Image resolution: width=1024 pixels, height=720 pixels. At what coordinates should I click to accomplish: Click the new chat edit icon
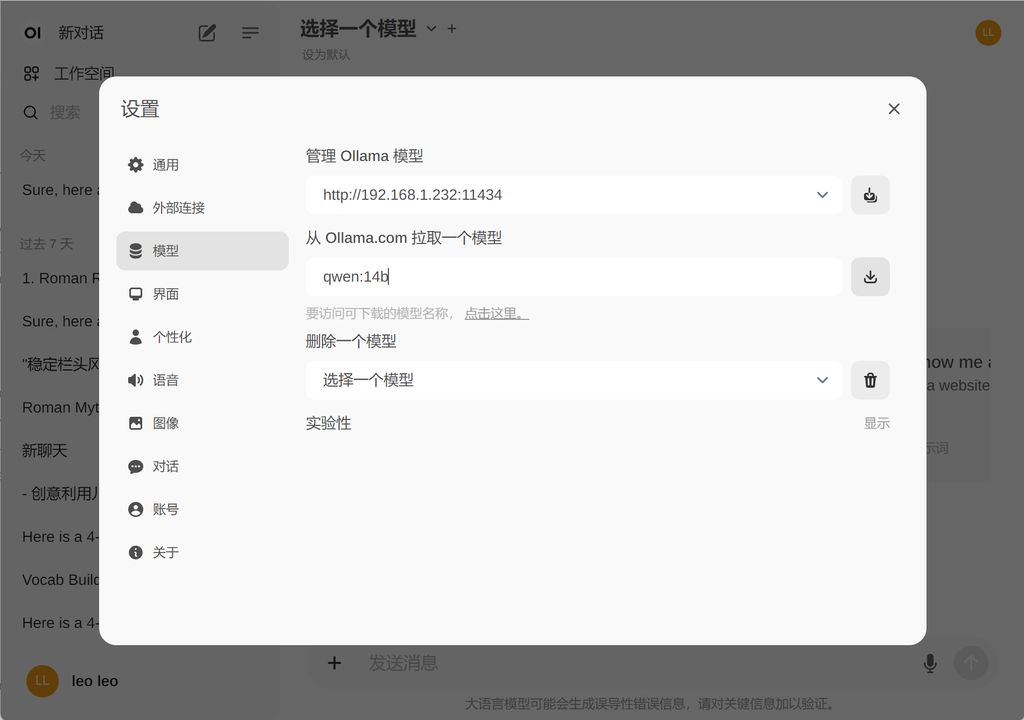click(x=207, y=33)
